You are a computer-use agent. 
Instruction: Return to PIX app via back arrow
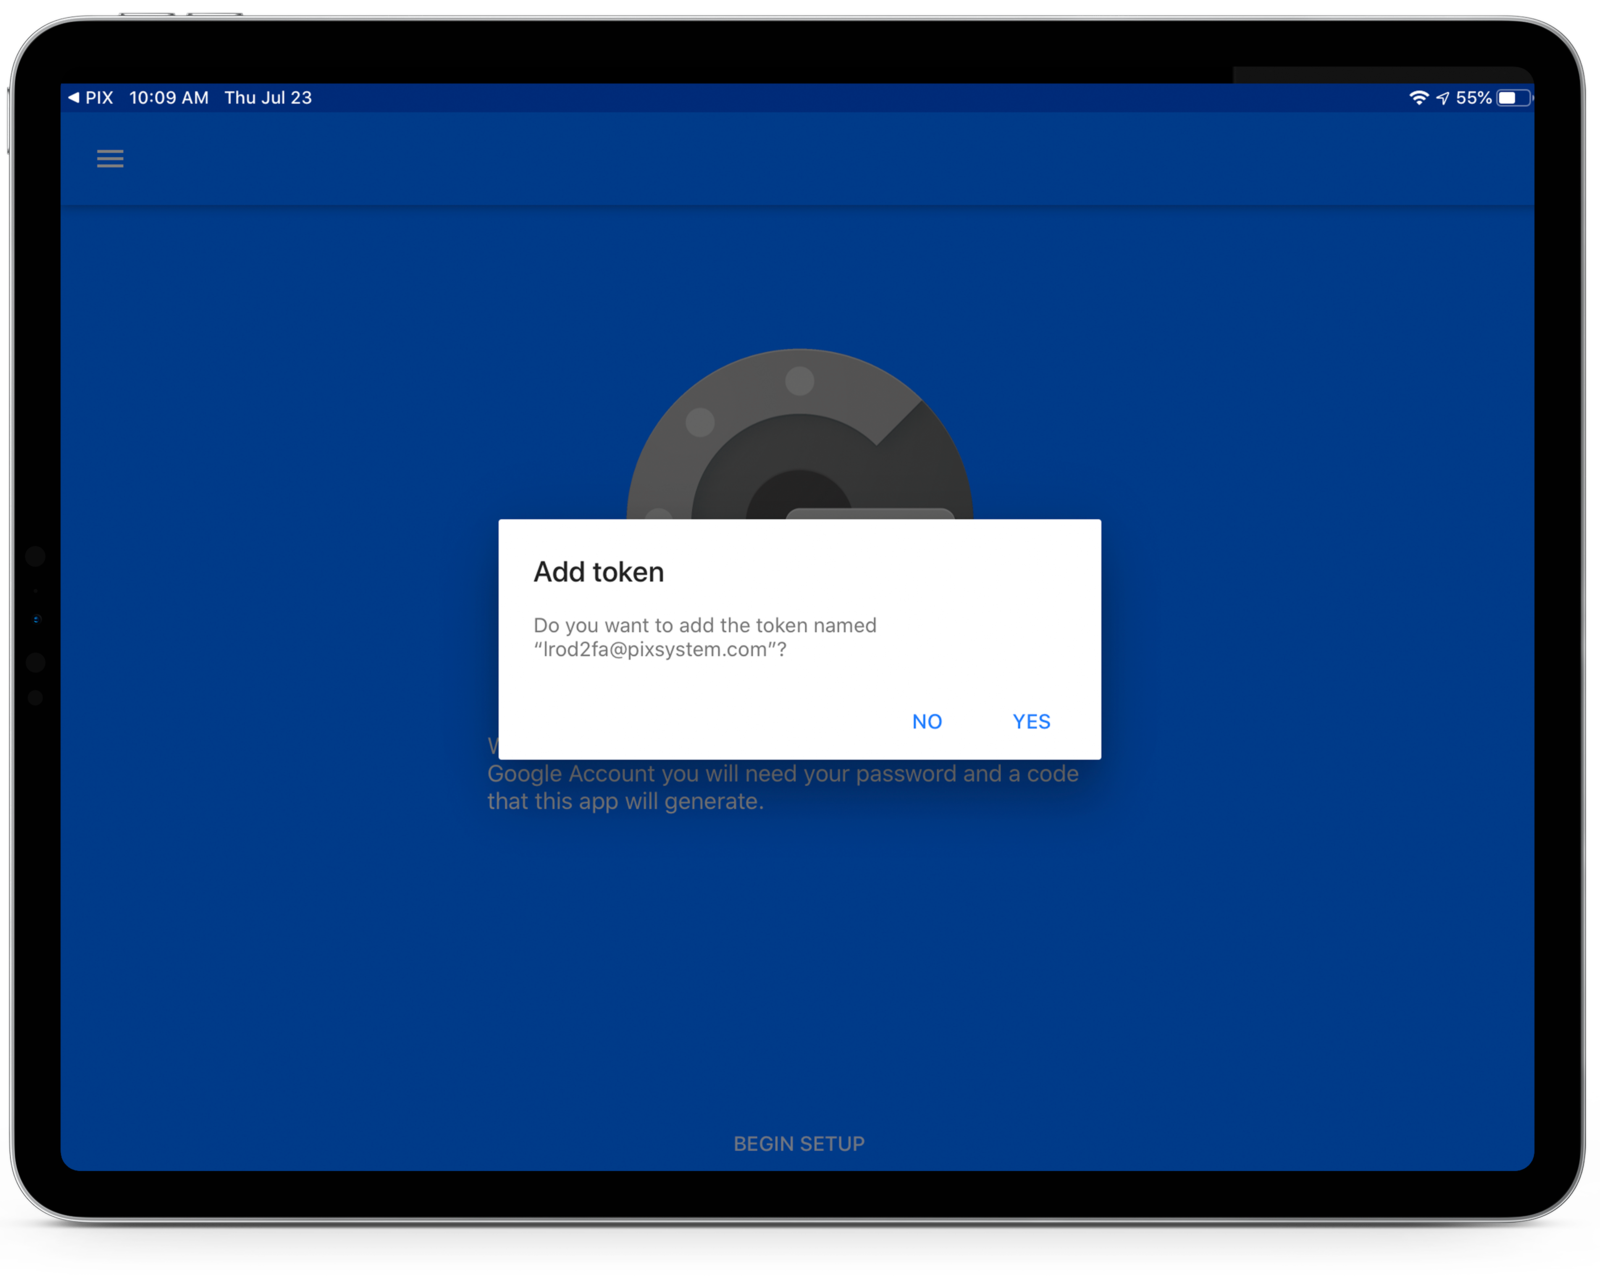(x=90, y=98)
